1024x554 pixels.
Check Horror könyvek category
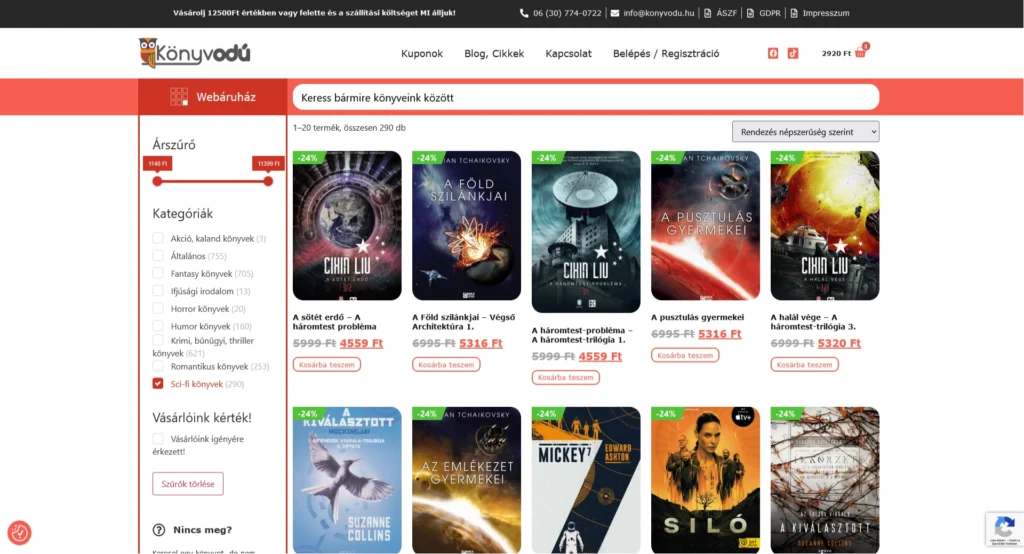[158, 308]
